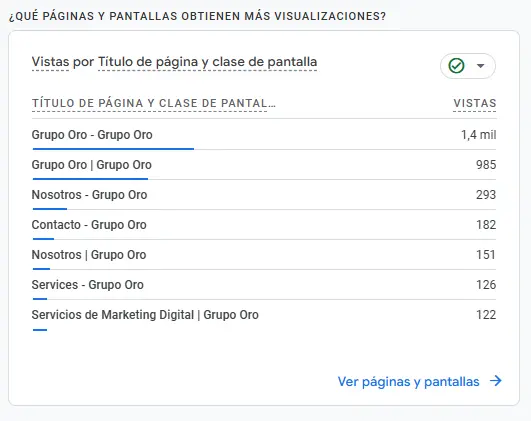Click the blue bar under 'Grupo Oro | Grupo Oro'
Screen dimensions: 531x421
click(90, 179)
